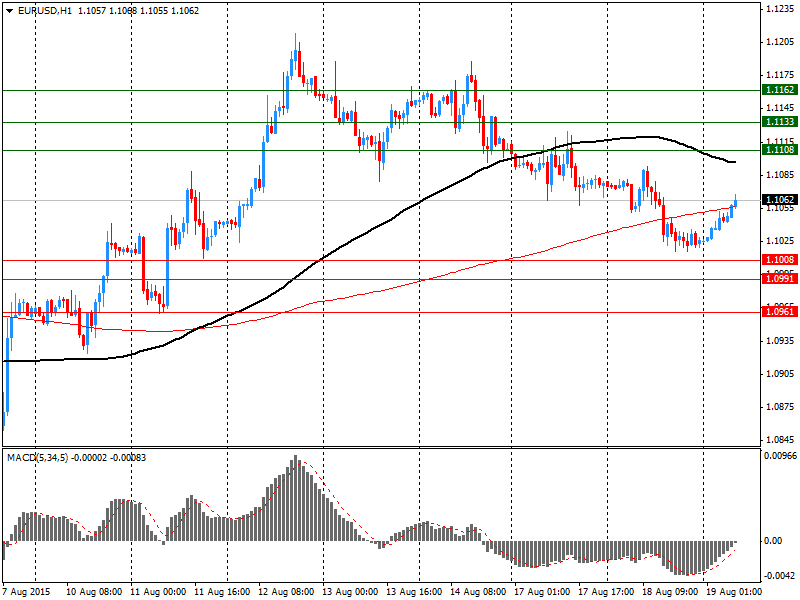
Task: Select the 1.1085 price scale value
Action: click(x=781, y=174)
